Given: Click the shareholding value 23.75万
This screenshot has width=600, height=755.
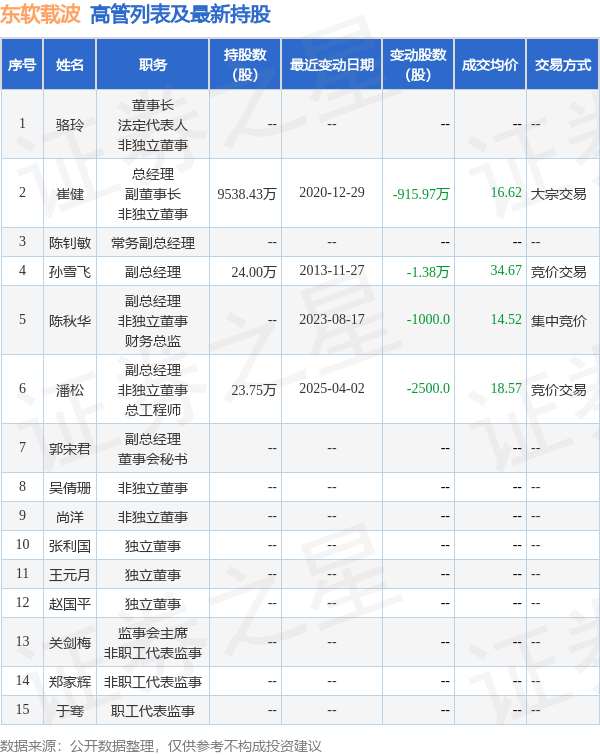Looking at the screenshot, I should tap(254, 390).
